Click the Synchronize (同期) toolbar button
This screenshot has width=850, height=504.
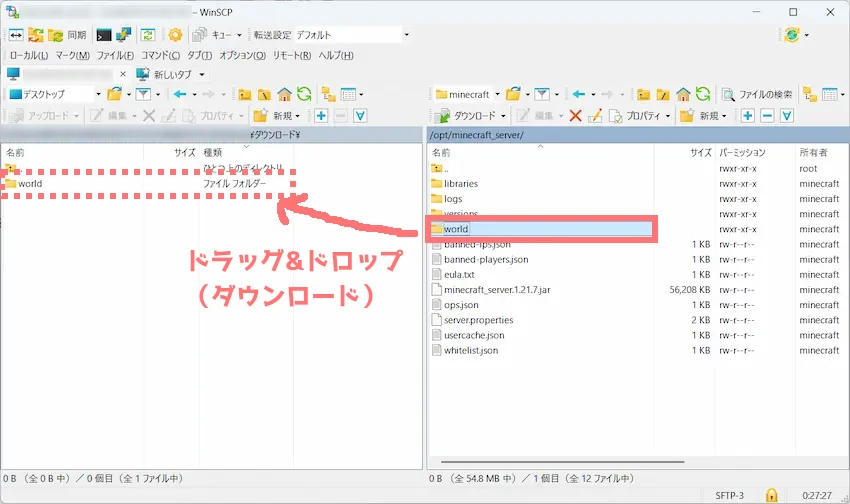(x=67, y=35)
